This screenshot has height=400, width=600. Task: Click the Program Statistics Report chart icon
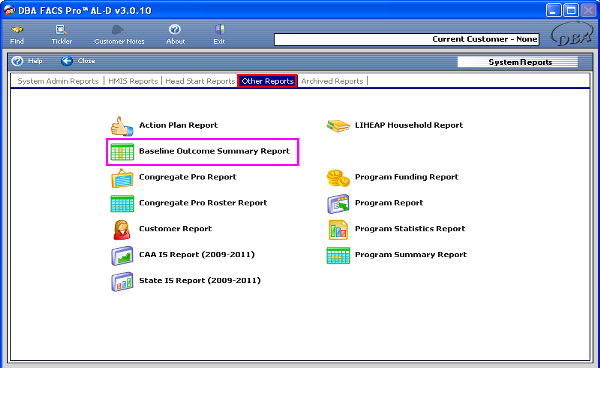337,229
